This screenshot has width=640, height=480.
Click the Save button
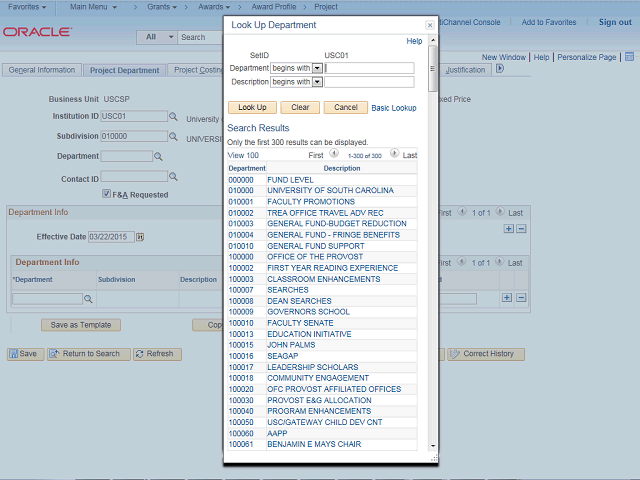pos(25,354)
